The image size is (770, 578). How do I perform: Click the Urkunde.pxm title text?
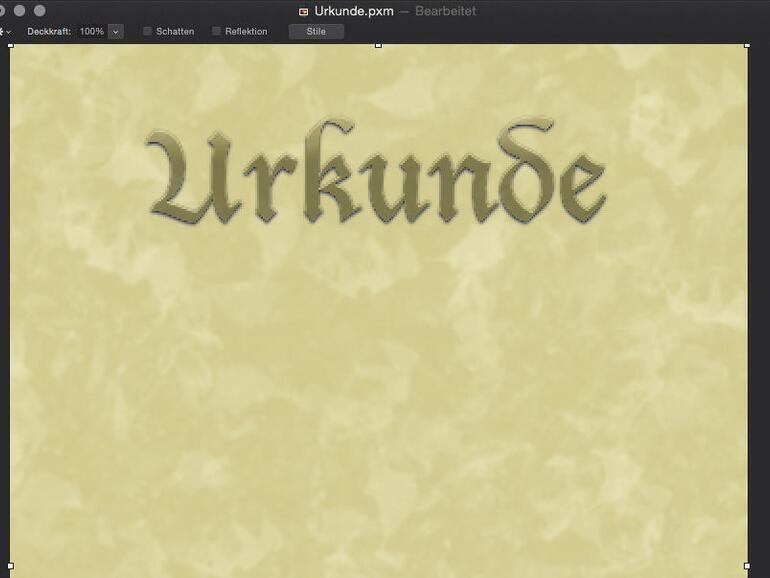point(354,11)
